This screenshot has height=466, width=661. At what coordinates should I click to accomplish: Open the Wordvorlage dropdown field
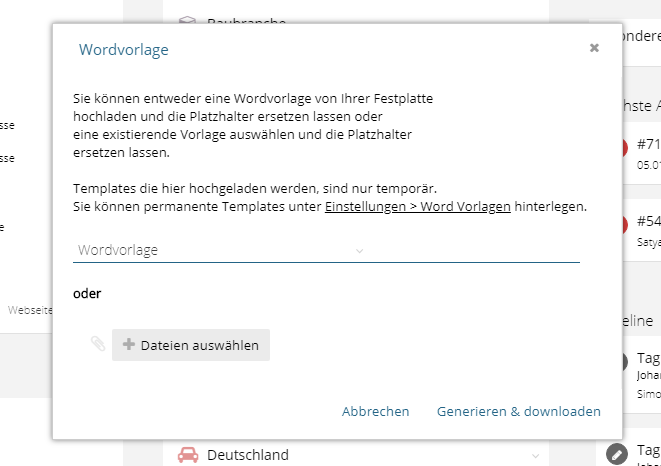coord(326,251)
